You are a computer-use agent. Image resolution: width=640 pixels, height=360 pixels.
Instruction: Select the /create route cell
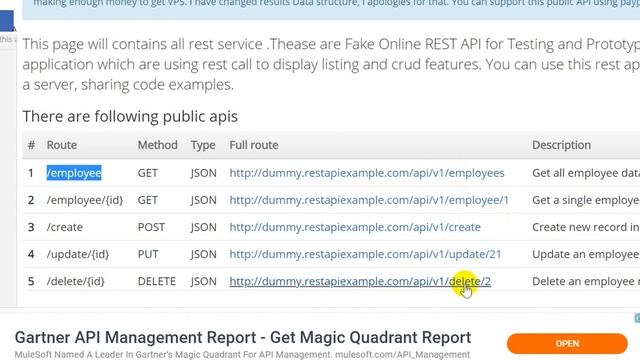[x=64, y=227]
